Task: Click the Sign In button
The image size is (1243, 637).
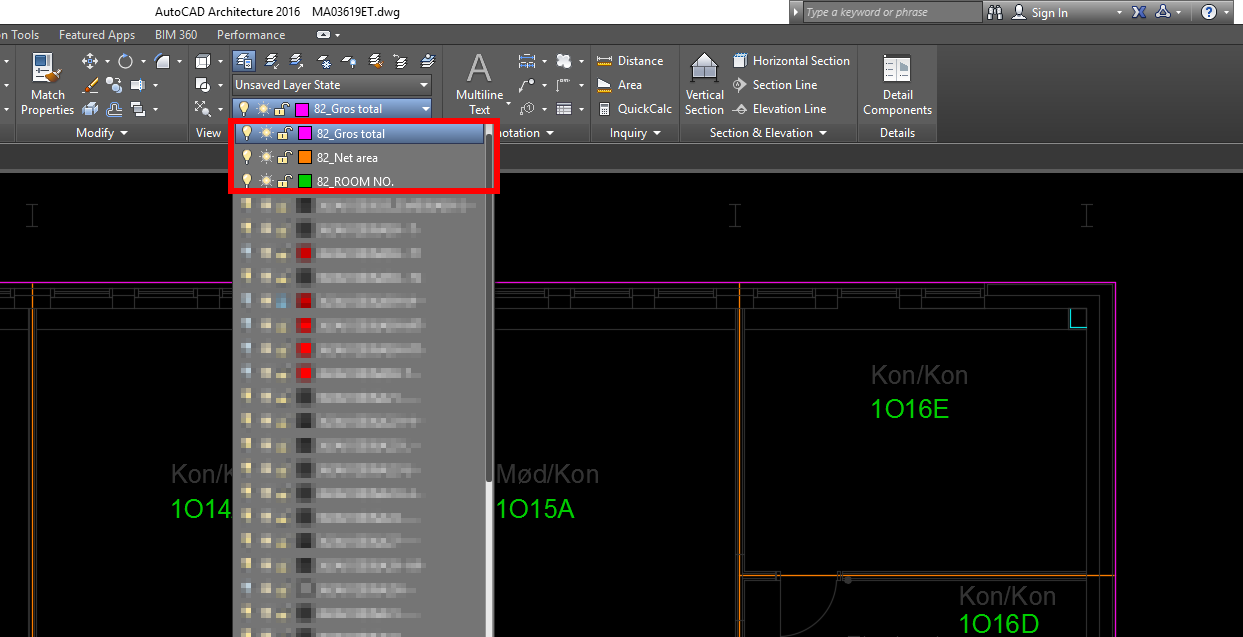Action: [1040, 12]
